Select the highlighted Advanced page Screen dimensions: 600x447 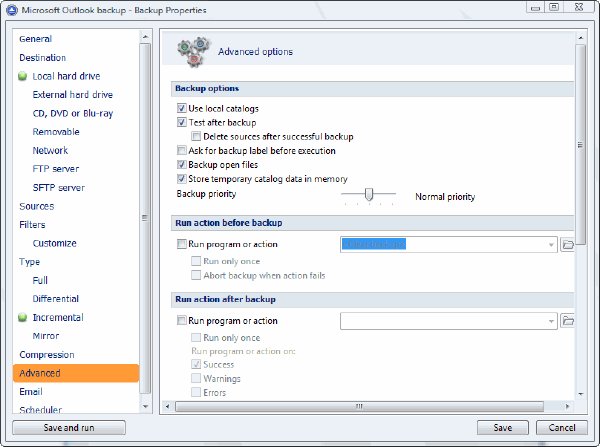76,373
